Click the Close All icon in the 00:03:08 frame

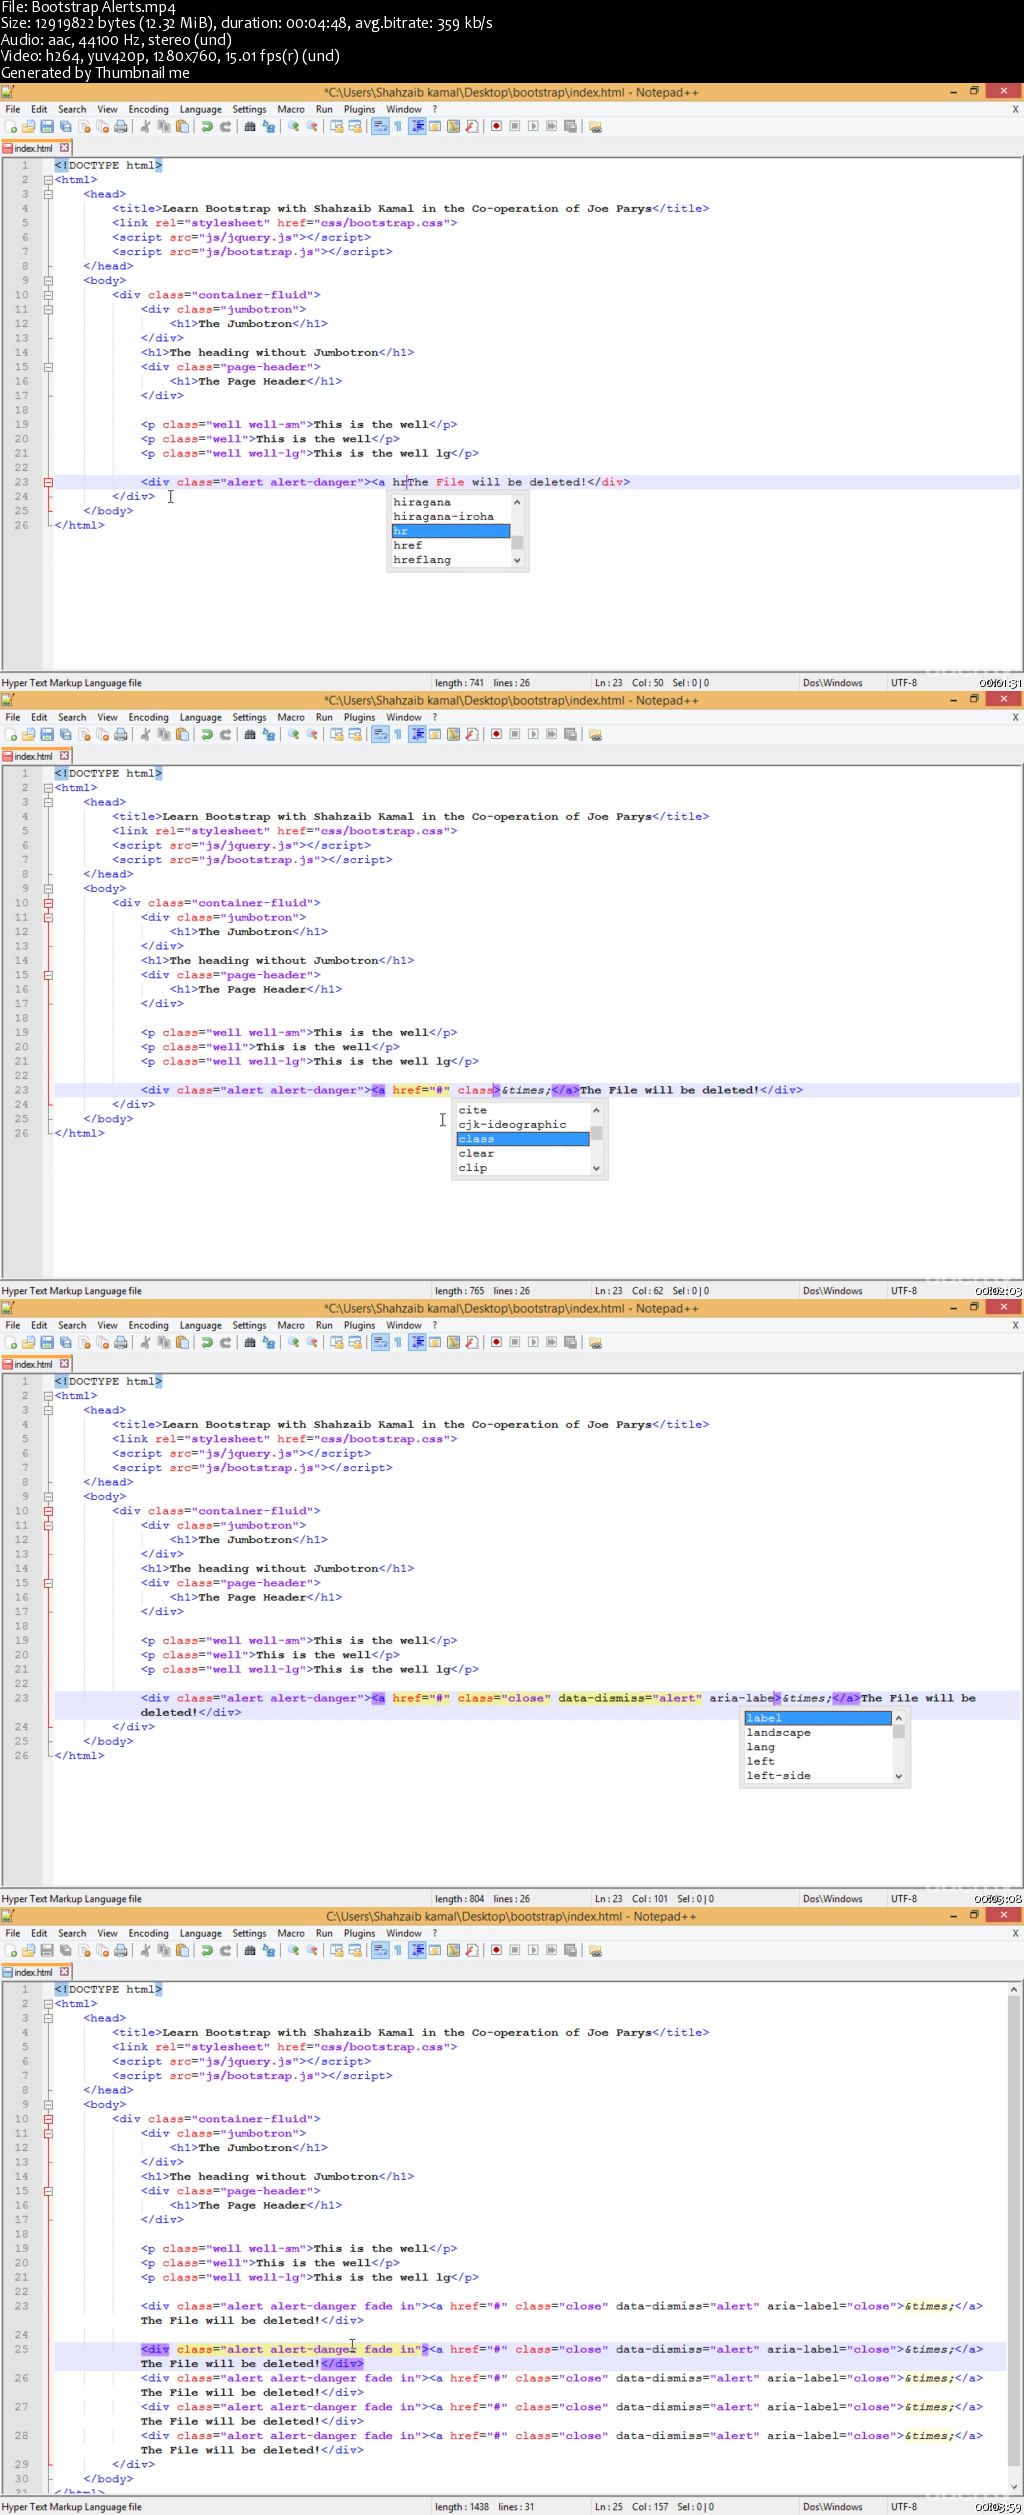(102, 1342)
